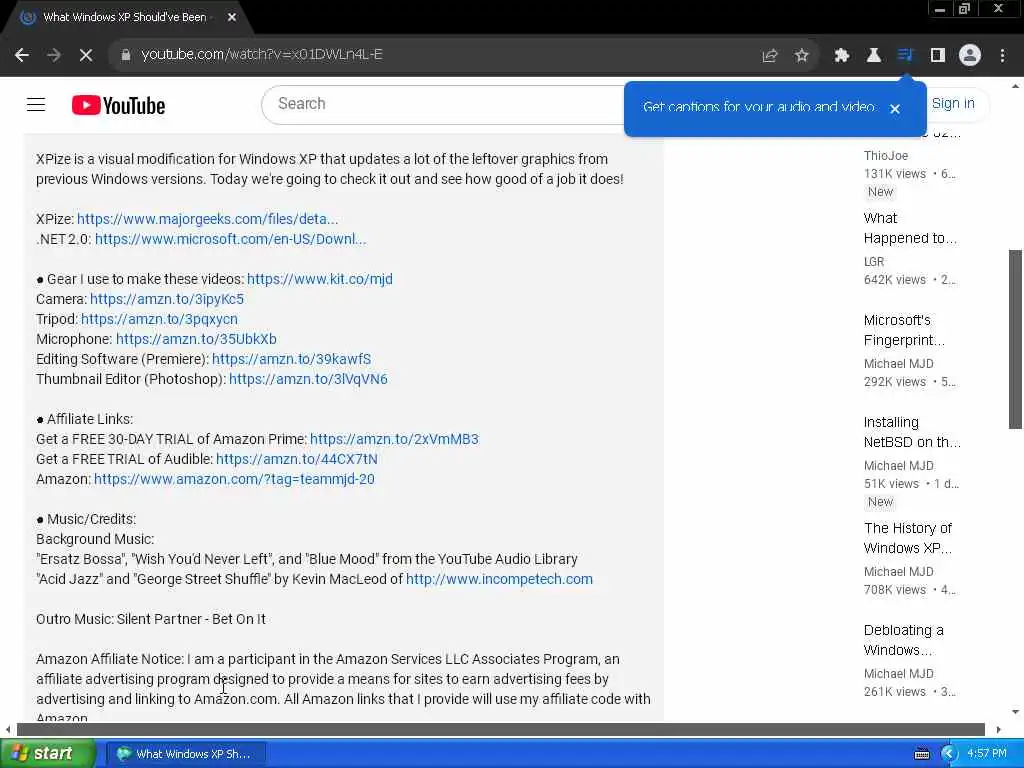Open Editing Software Premiere link
1024x768 pixels.
click(x=291, y=359)
